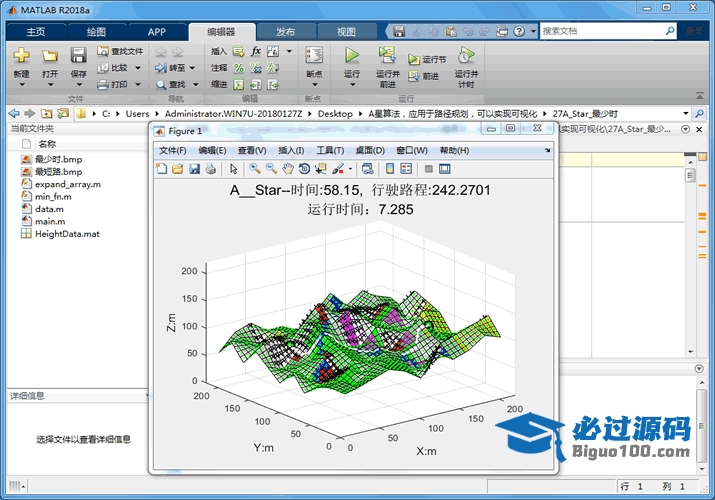The height and width of the screenshot is (500, 715).
Task: Open Figure 1 Insert (插入) menu
Action: pos(291,150)
